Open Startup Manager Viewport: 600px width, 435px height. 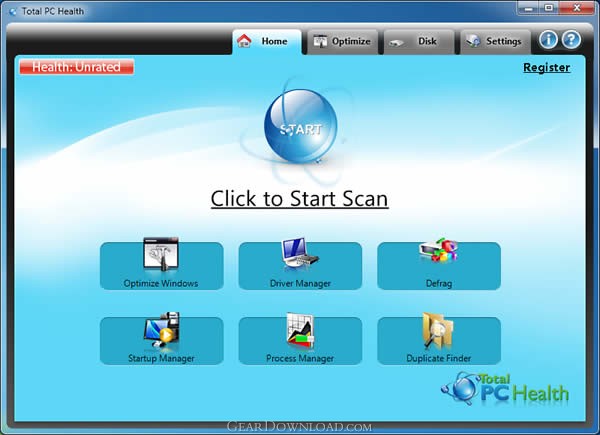coord(161,341)
